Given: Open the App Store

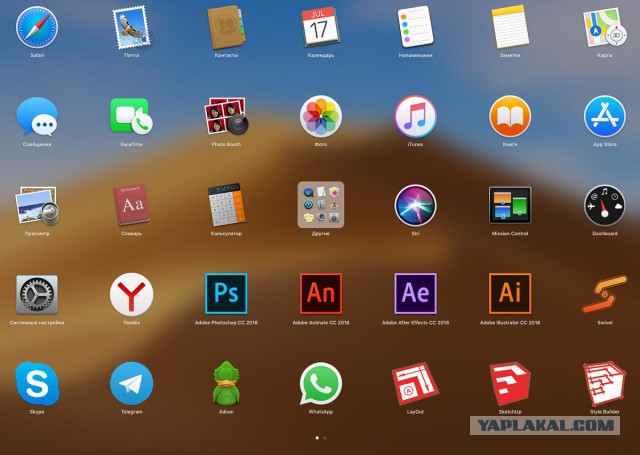Looking at the screenshot, I should [x=604, y=117].
